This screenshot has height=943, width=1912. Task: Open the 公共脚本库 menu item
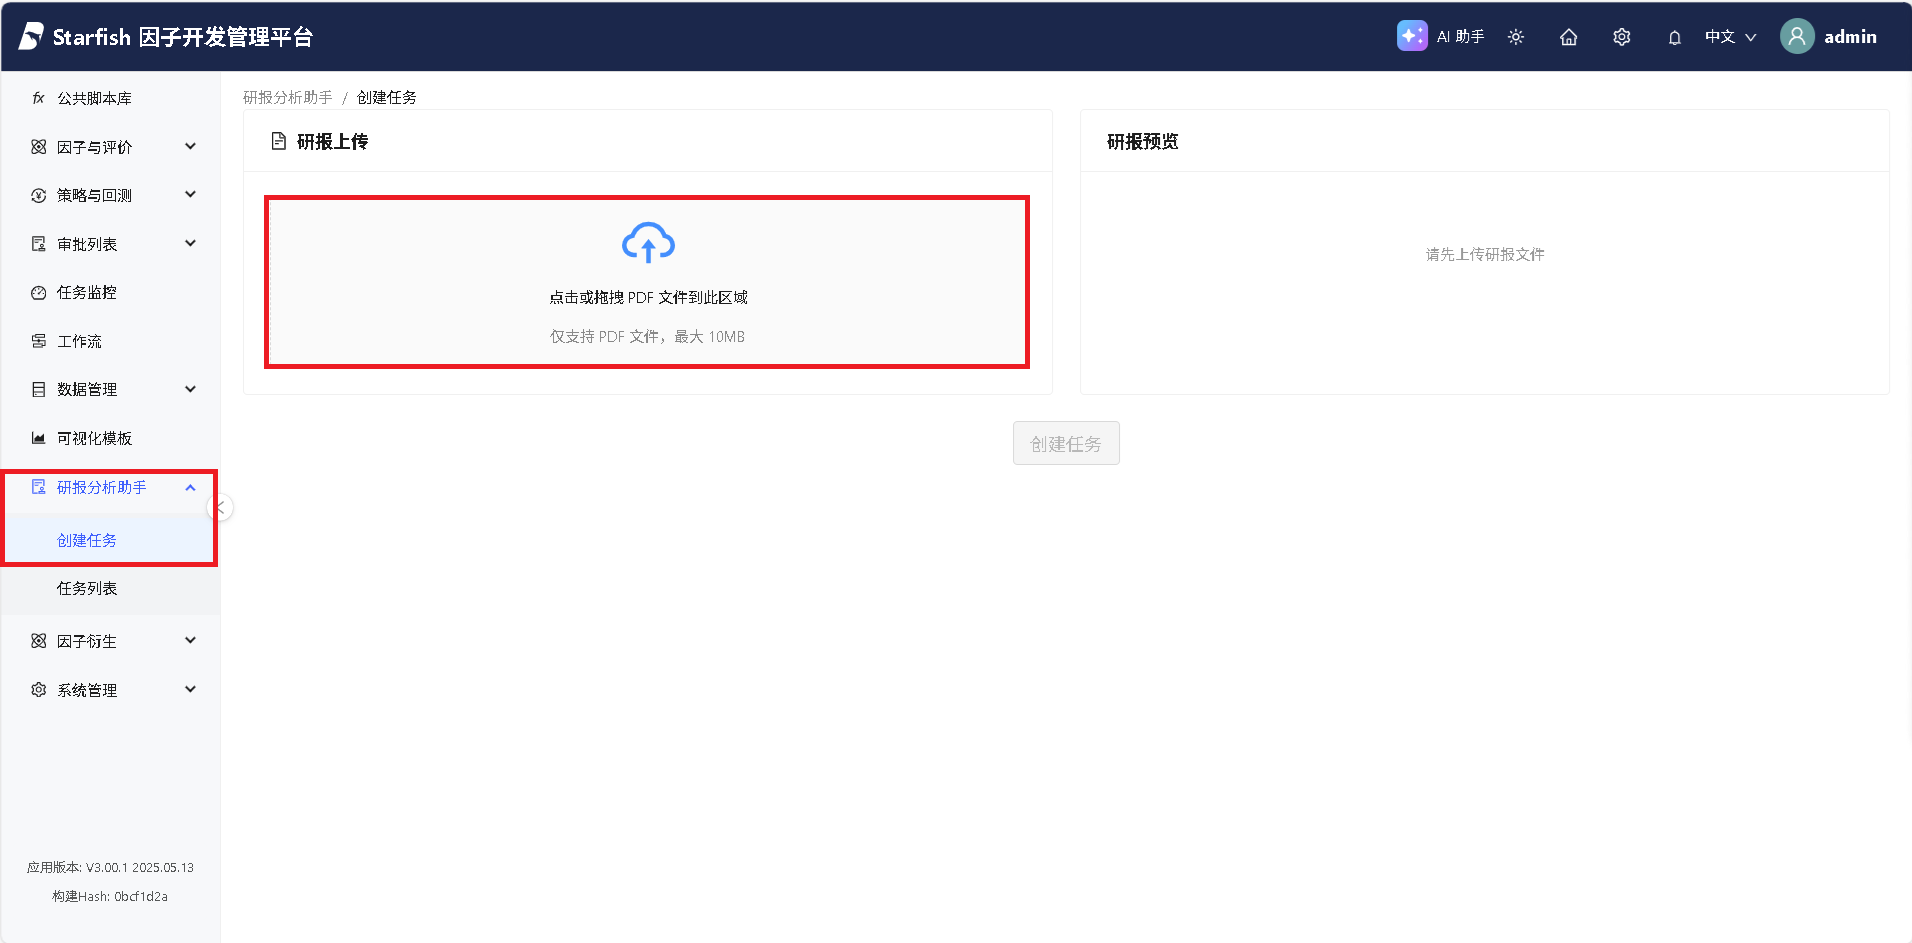[110, 98]
